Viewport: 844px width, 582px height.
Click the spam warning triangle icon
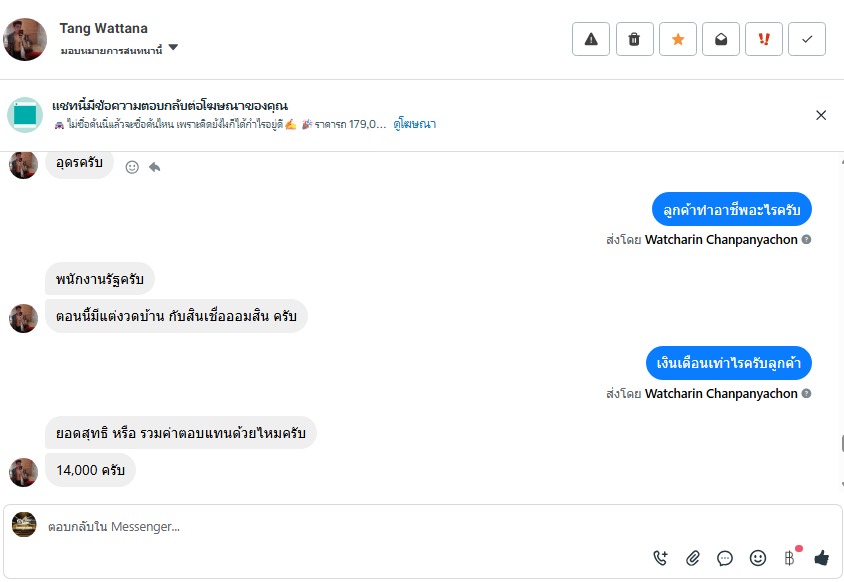pyautogui.click(x=591, y=39)
